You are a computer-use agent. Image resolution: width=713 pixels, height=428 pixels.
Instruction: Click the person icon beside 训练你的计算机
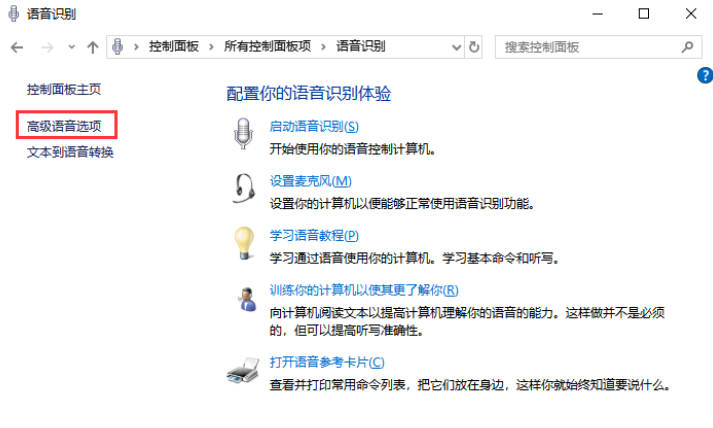pyautogui.click(x=242, y=298)
